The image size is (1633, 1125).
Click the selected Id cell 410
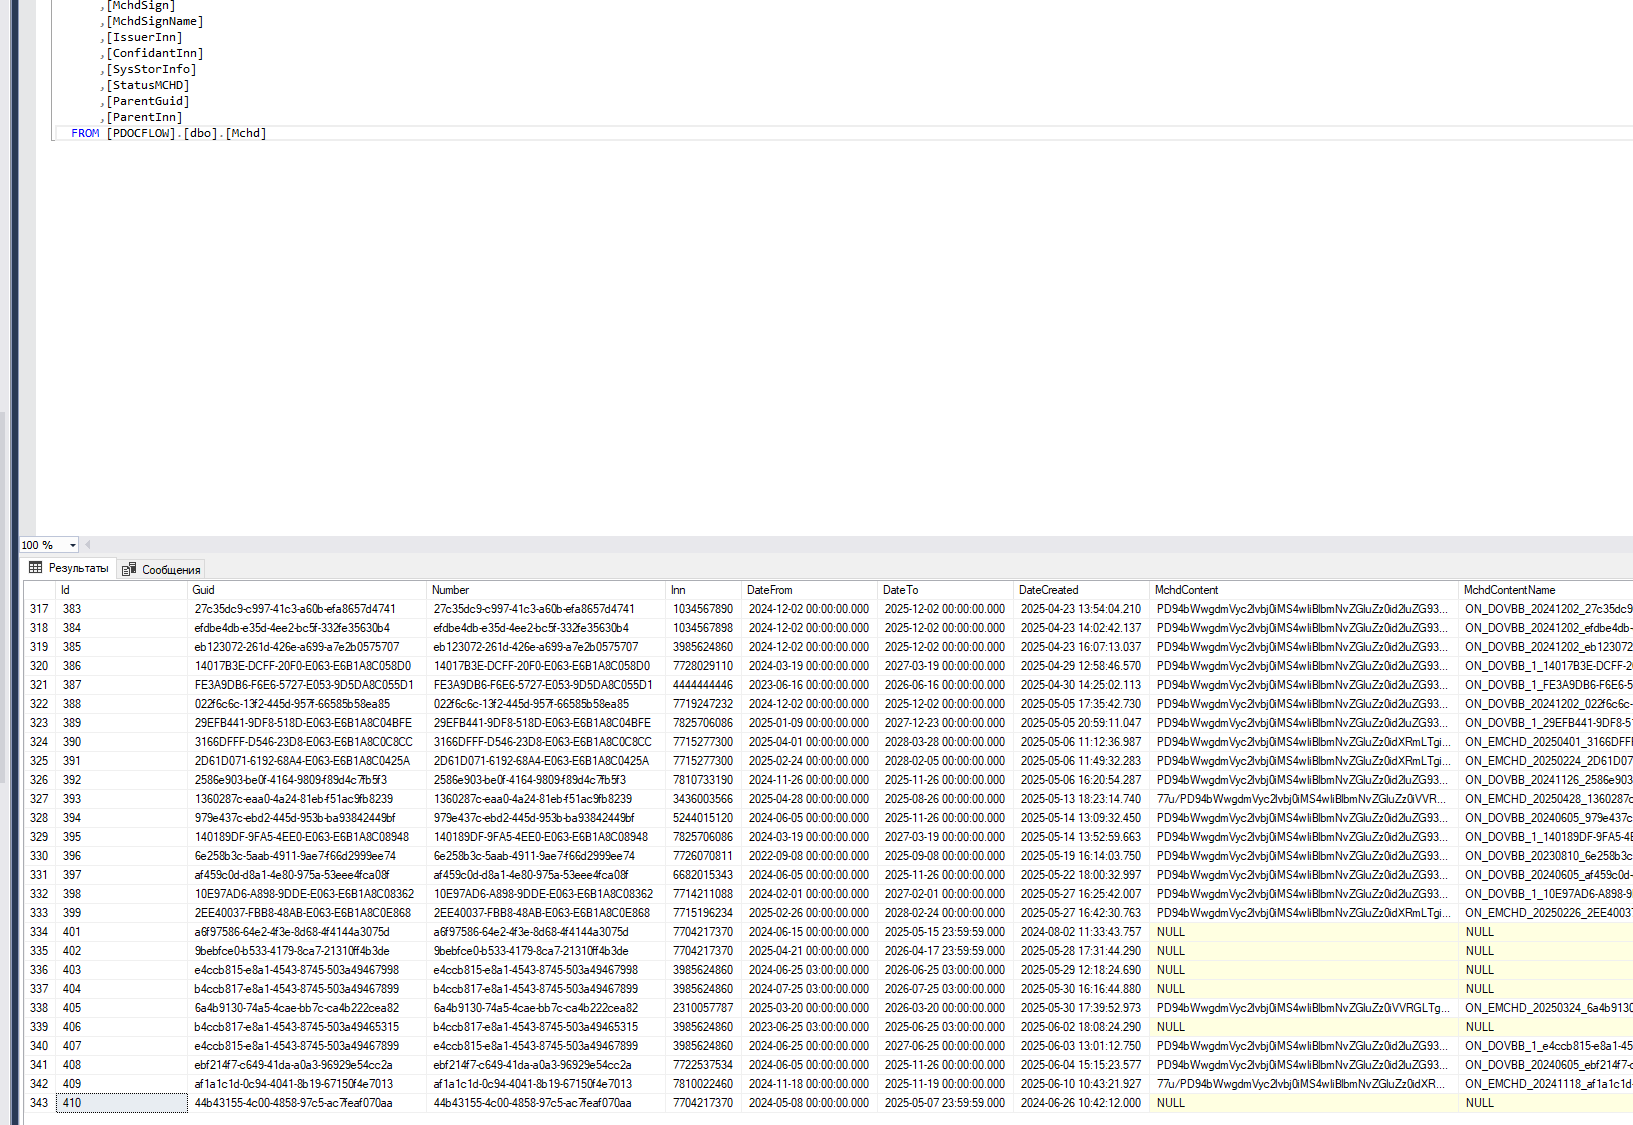pos(122,1103)
